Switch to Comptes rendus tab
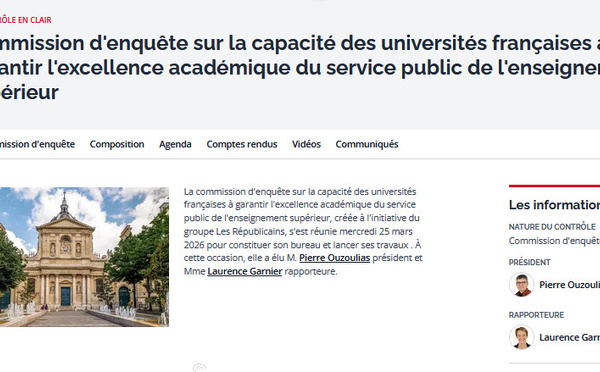 tap(242, 144)
